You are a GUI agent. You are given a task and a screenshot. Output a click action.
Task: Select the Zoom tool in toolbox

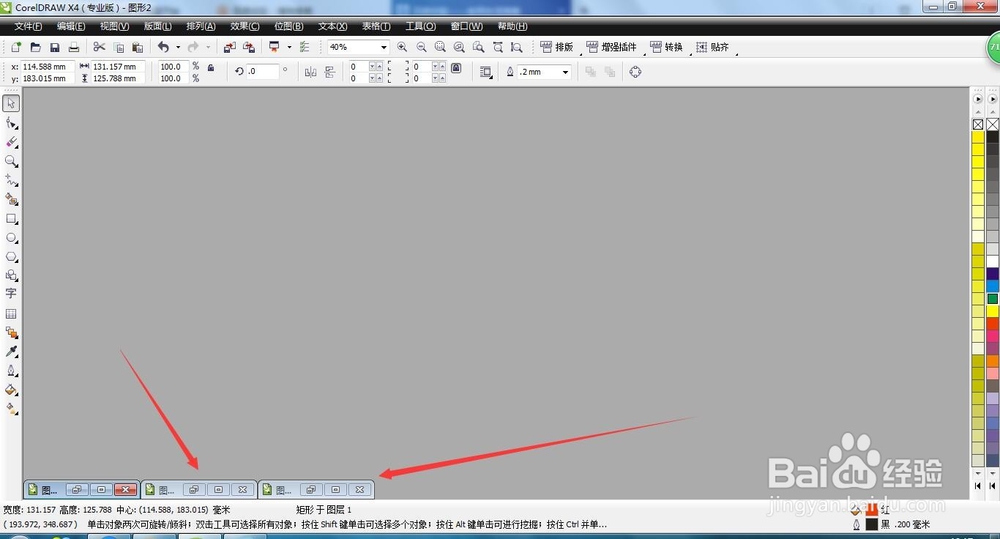pos(11,161)
